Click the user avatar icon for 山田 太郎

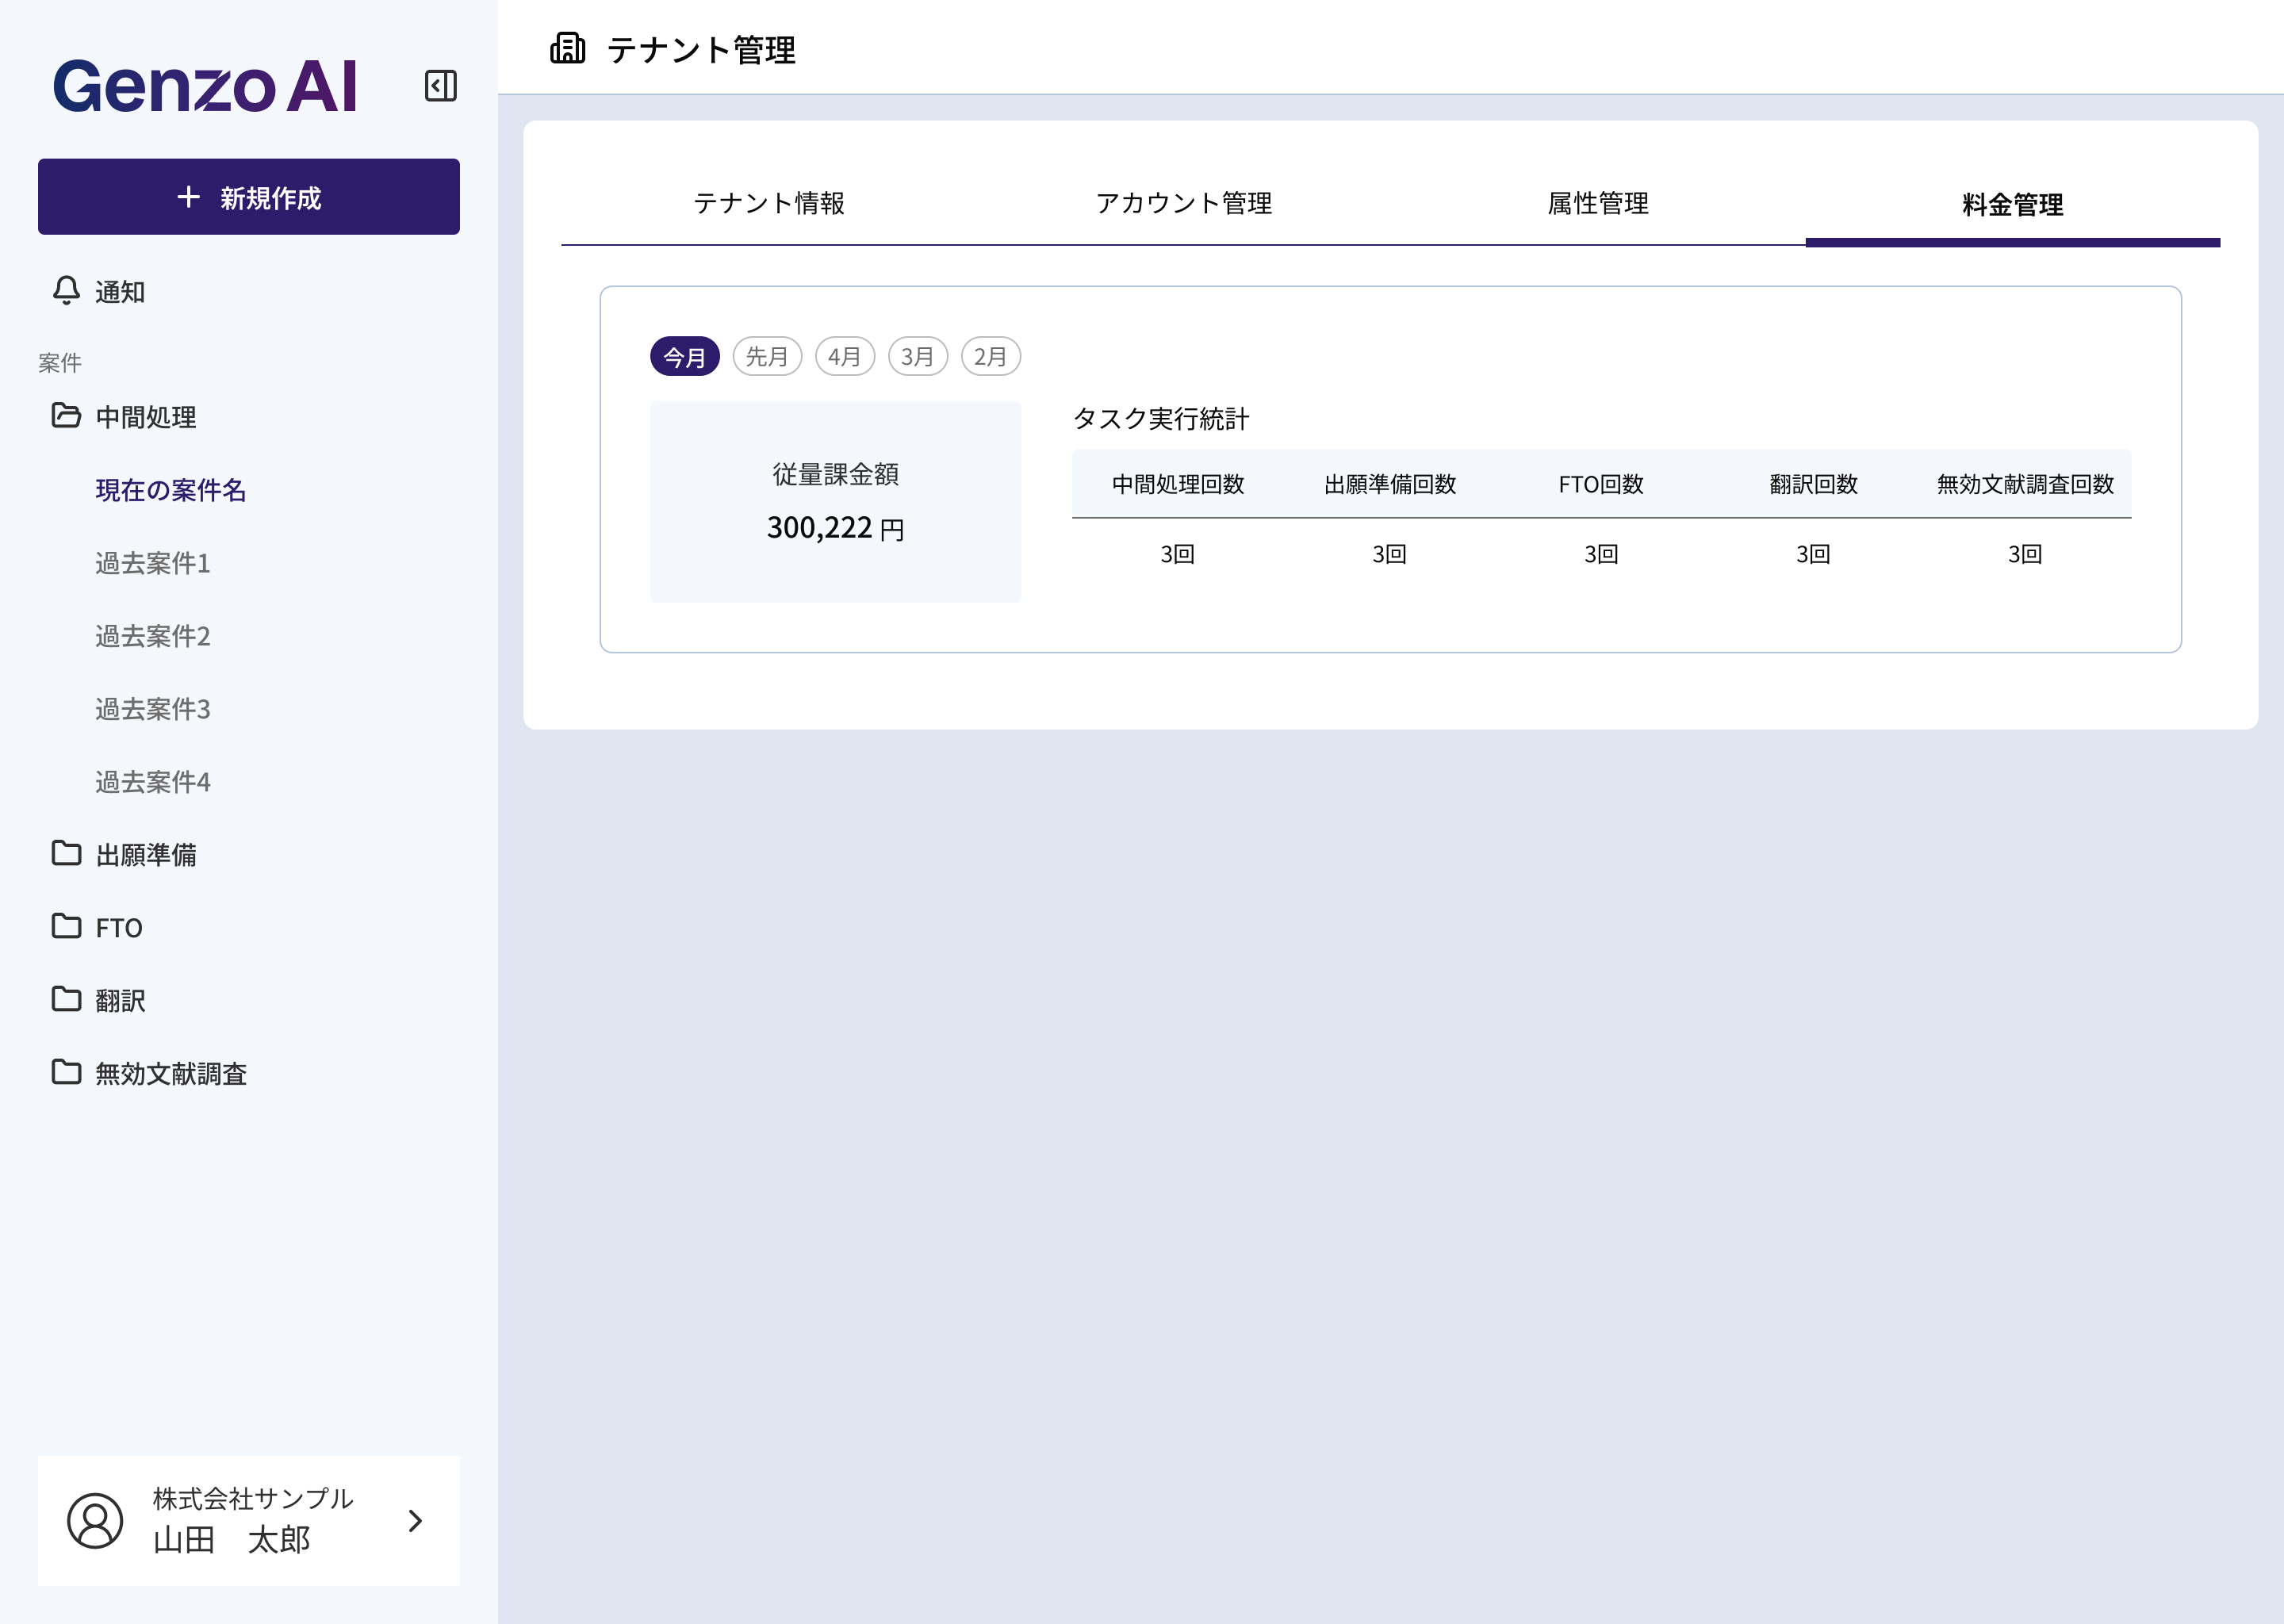[95, 1521]
